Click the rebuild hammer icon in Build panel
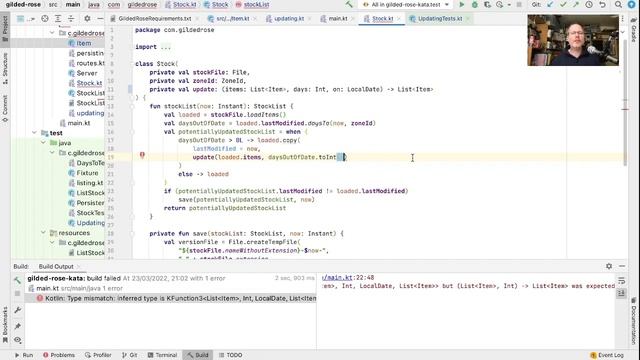The height and width of the screenshot is (360, 640). 17,280
